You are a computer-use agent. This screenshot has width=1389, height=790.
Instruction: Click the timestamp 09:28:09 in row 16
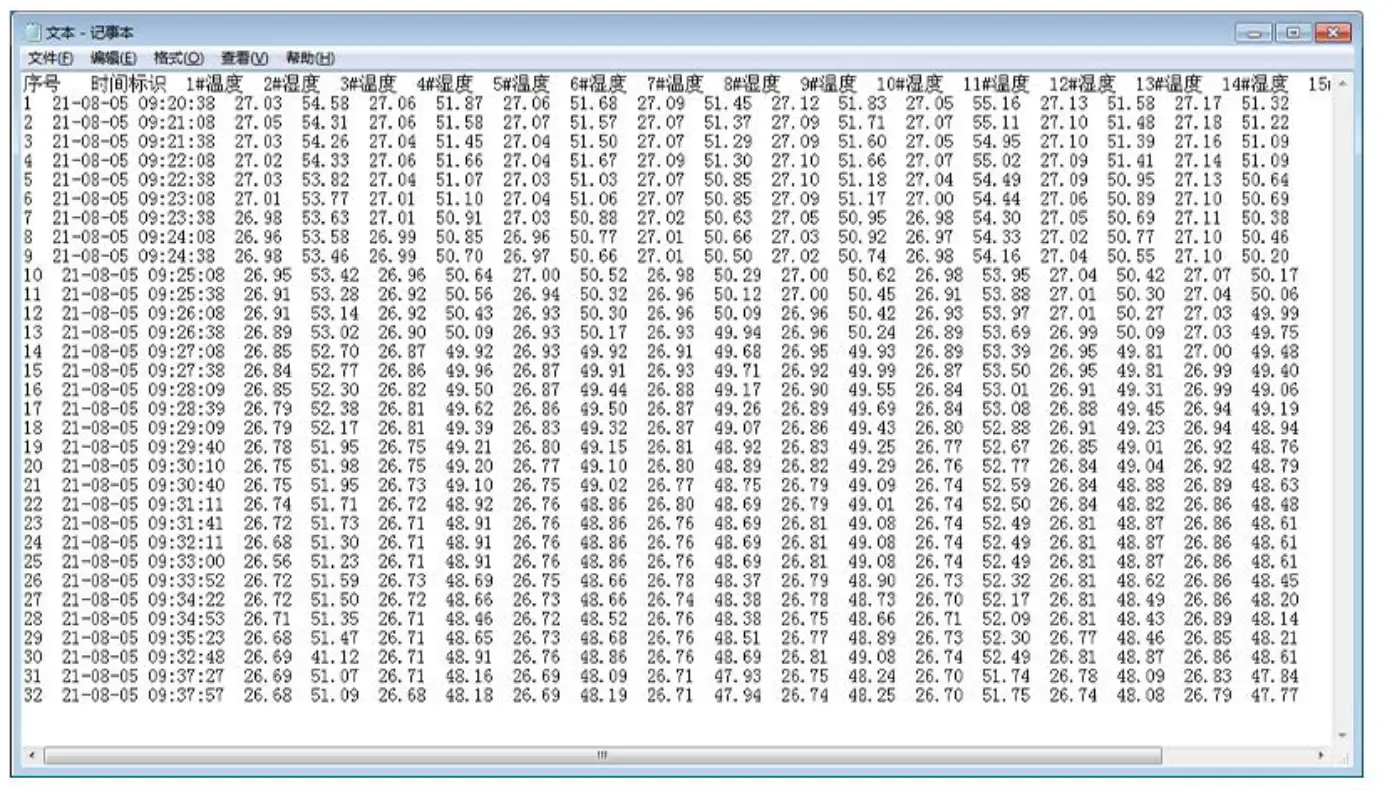186,389
